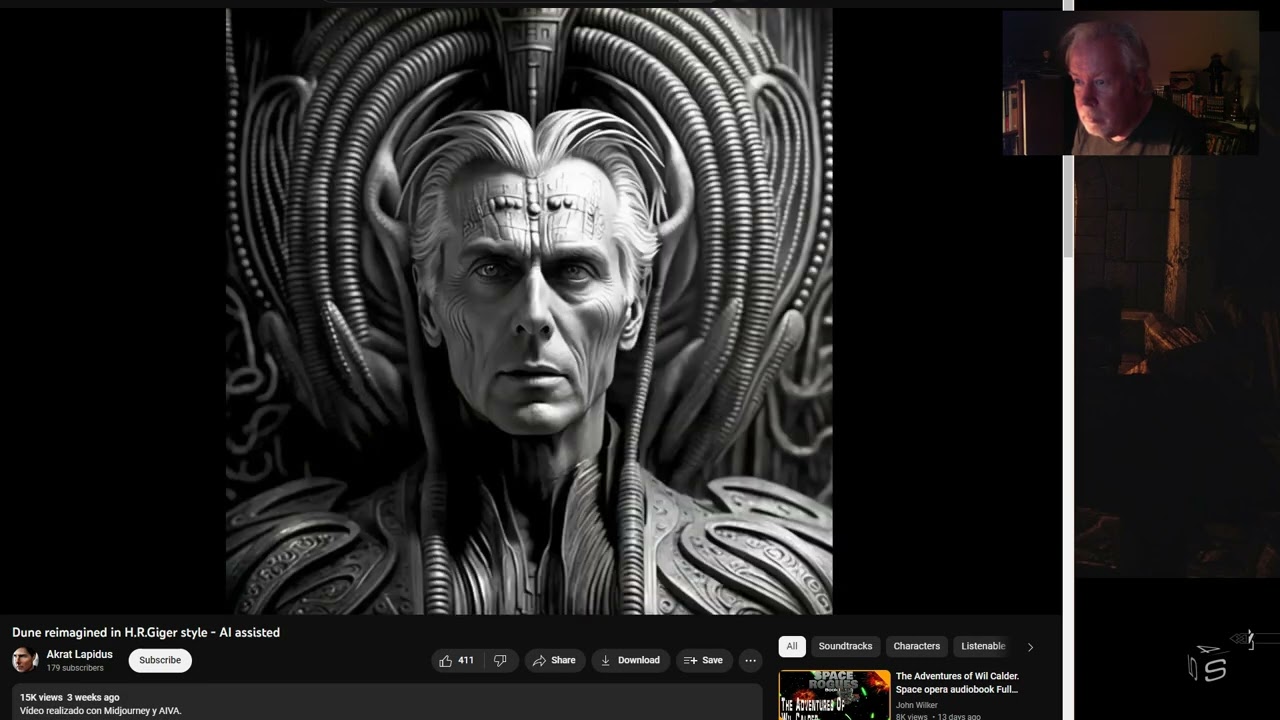Like the video with 411 likes

459,660
